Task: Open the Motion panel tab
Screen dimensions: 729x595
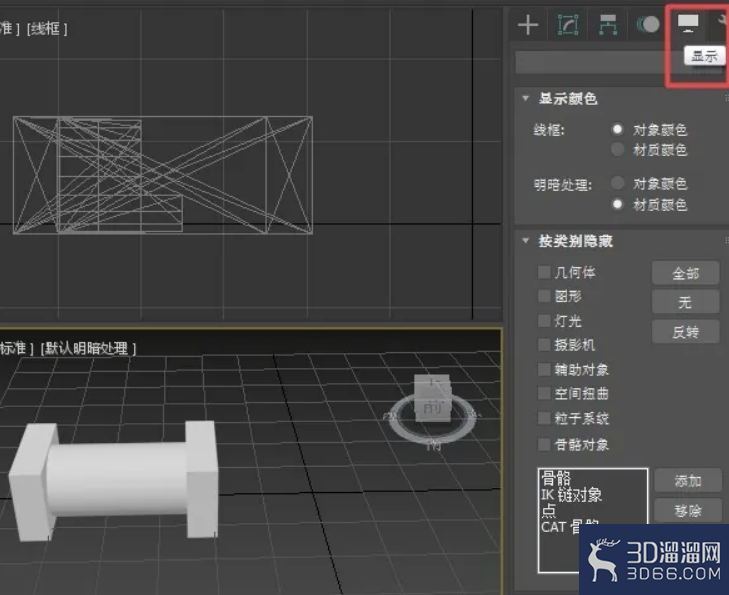Action: [x=648, y=24]
